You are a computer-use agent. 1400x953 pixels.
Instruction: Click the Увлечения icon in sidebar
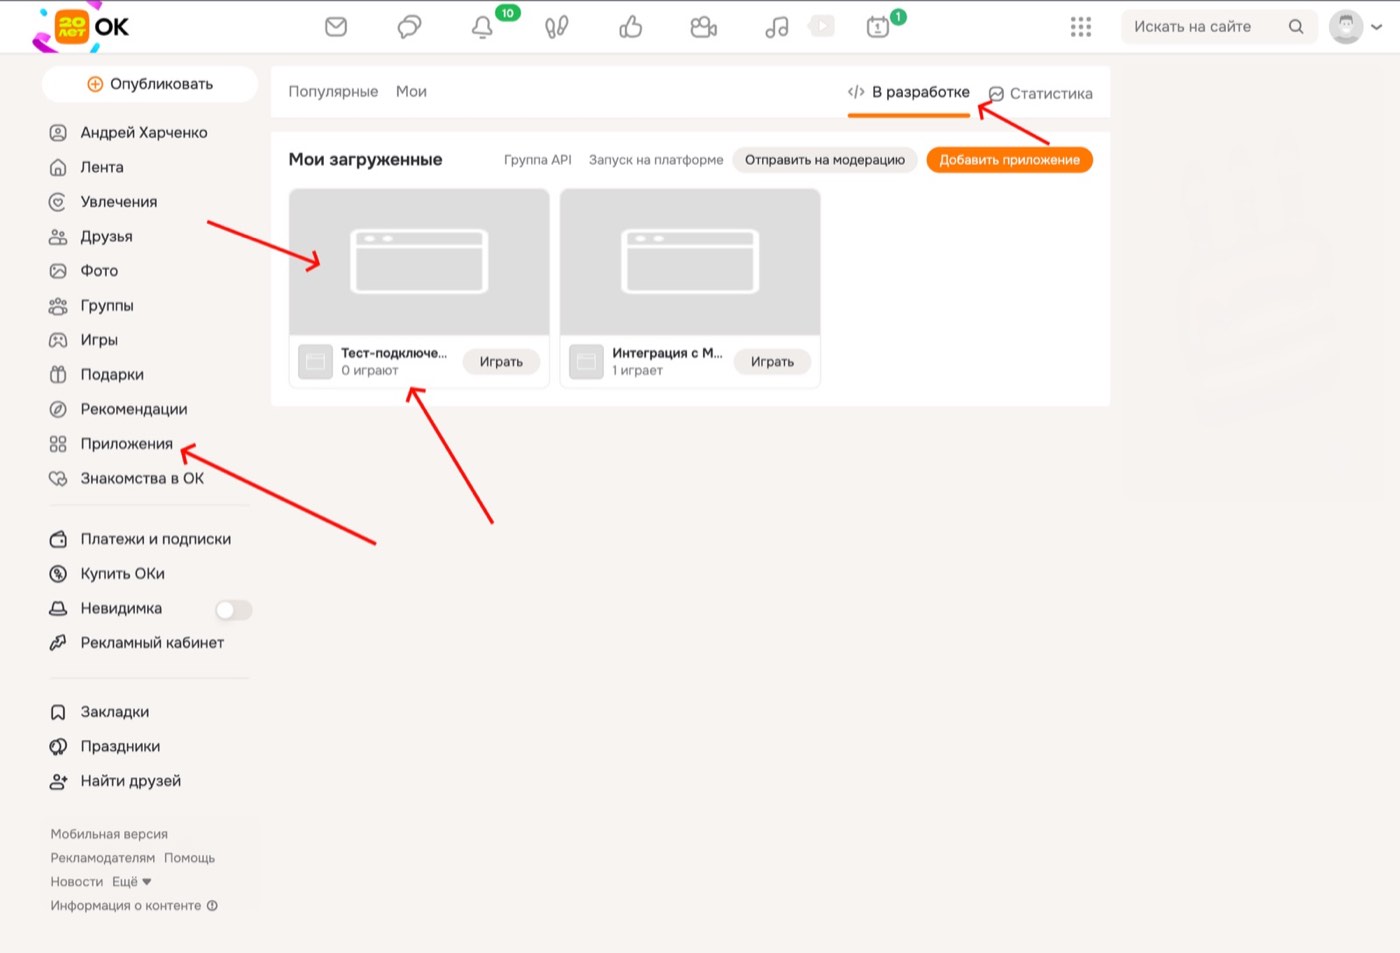[x=58, y=202]
